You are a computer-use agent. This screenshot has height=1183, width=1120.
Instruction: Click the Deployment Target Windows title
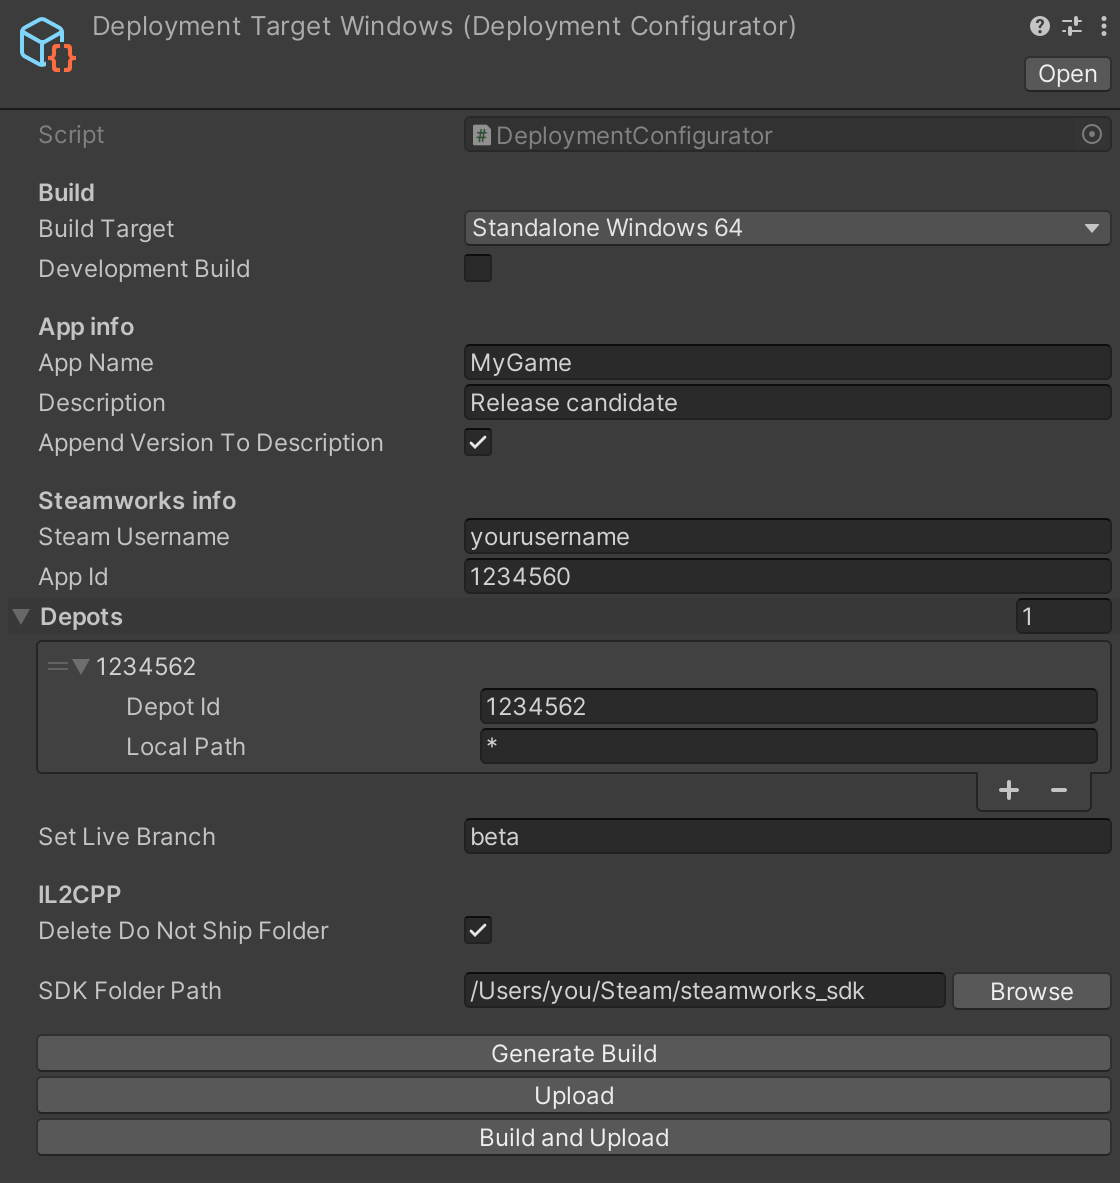[x=444, y=26]
